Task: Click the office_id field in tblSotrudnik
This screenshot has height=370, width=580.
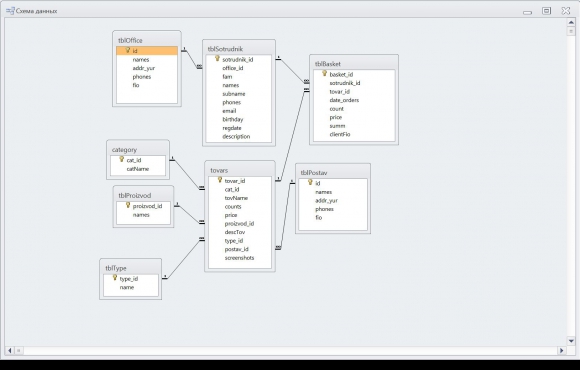Action: 233,68
